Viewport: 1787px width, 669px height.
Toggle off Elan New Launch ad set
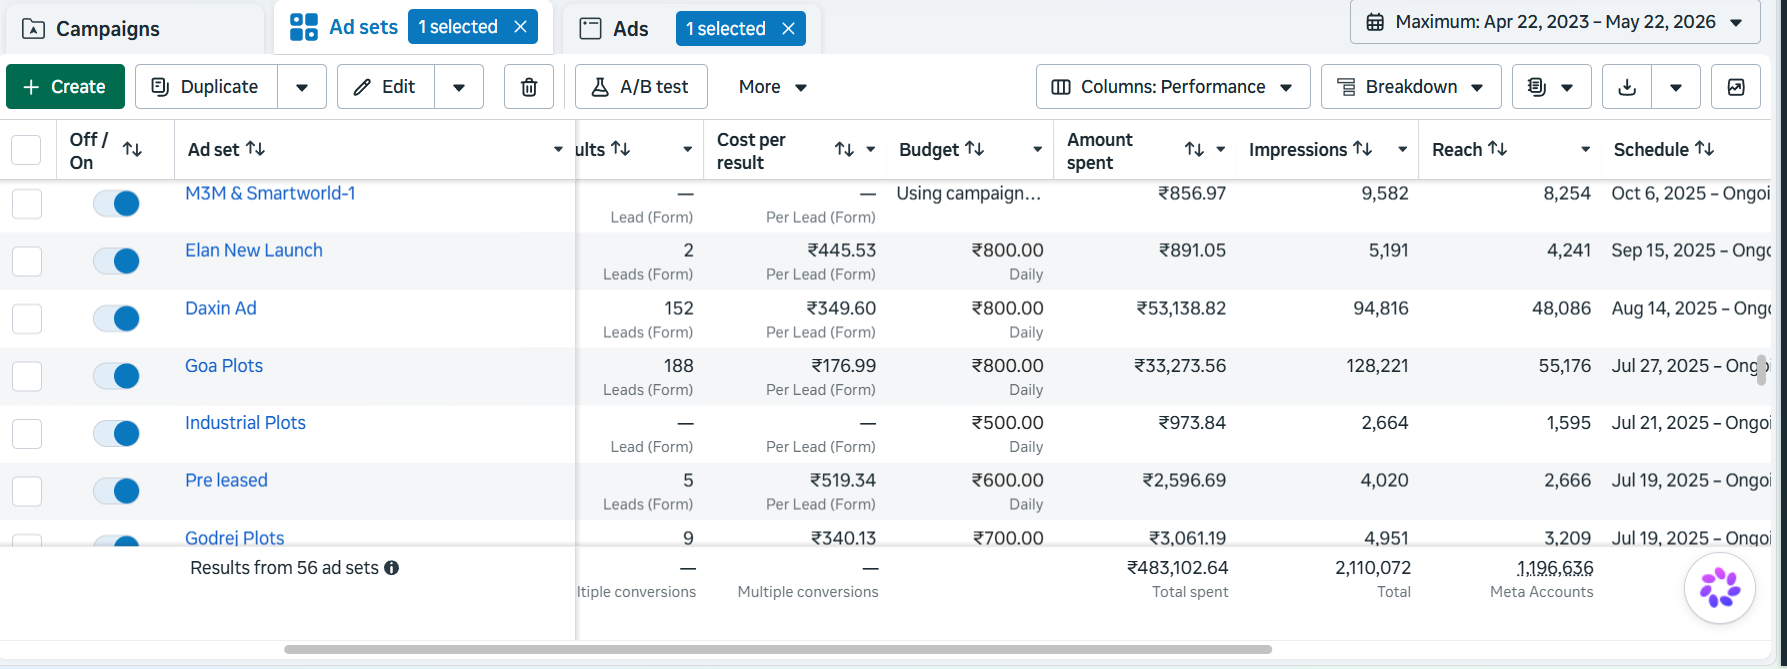(x=116, y=261)
